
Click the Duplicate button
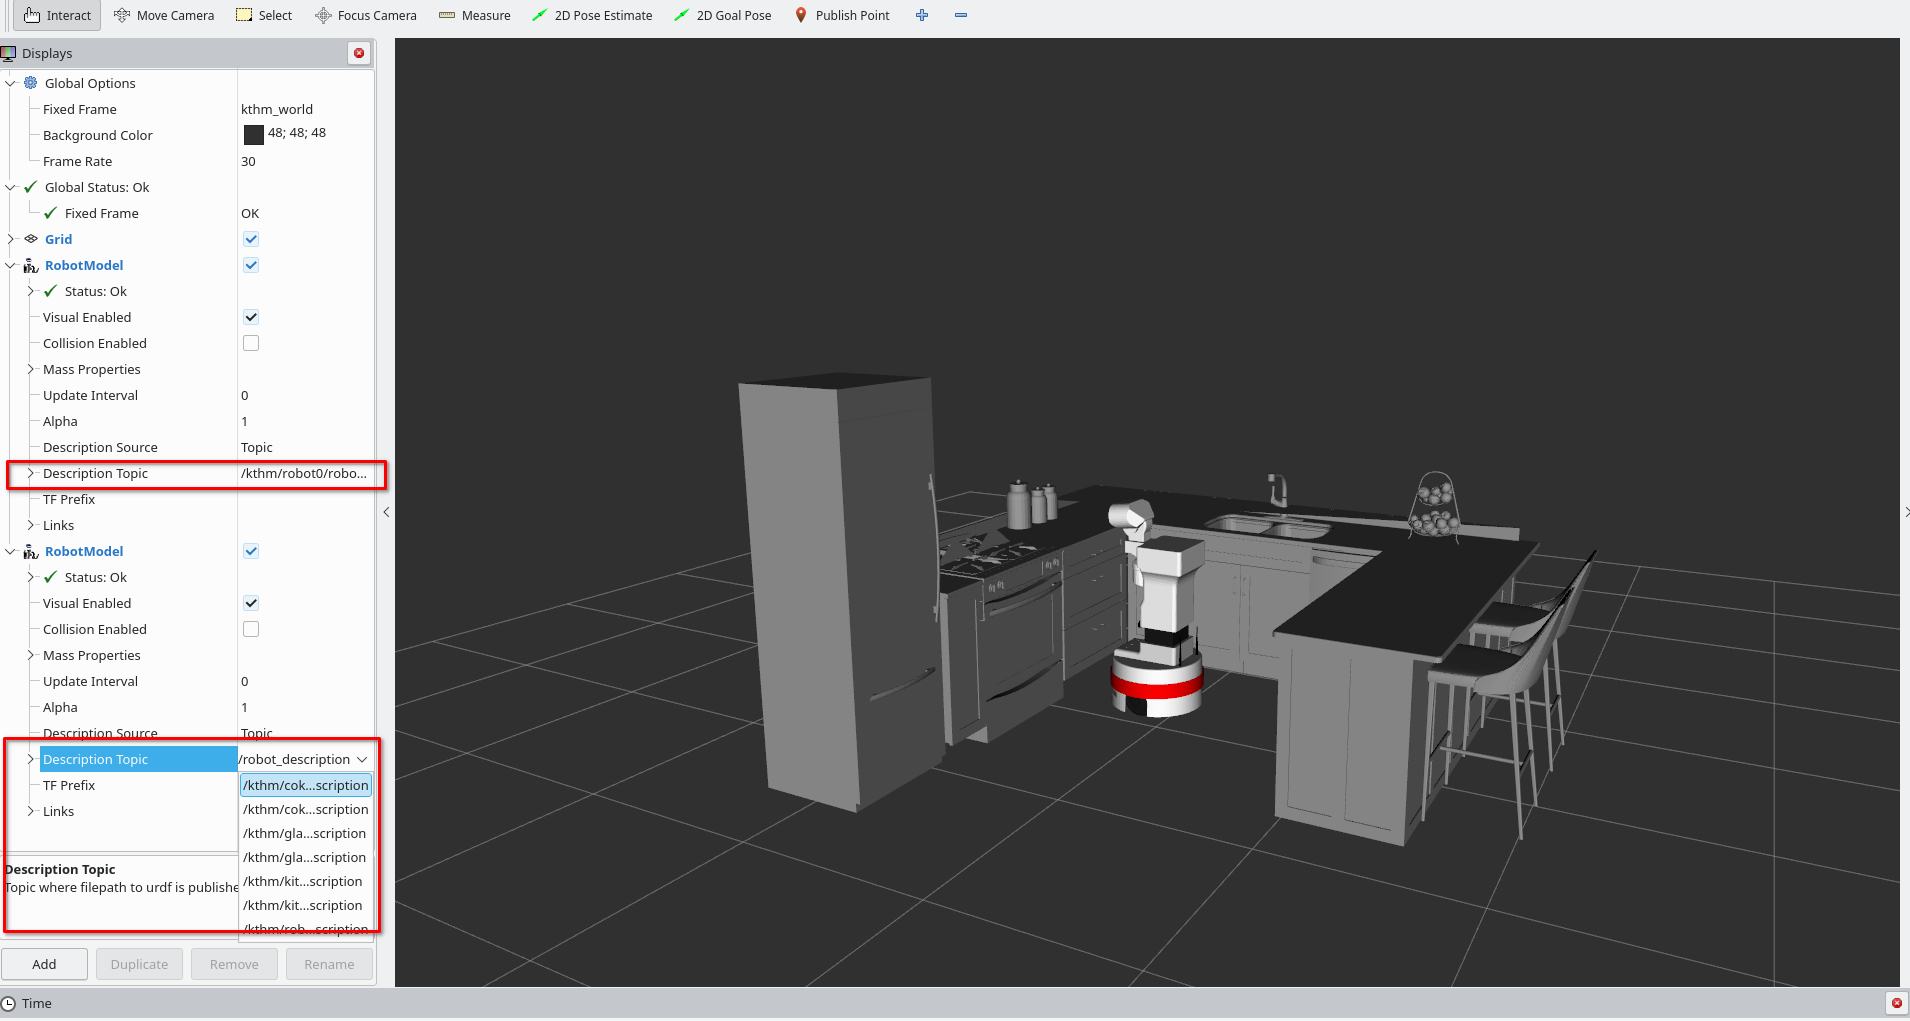(139, 964)
